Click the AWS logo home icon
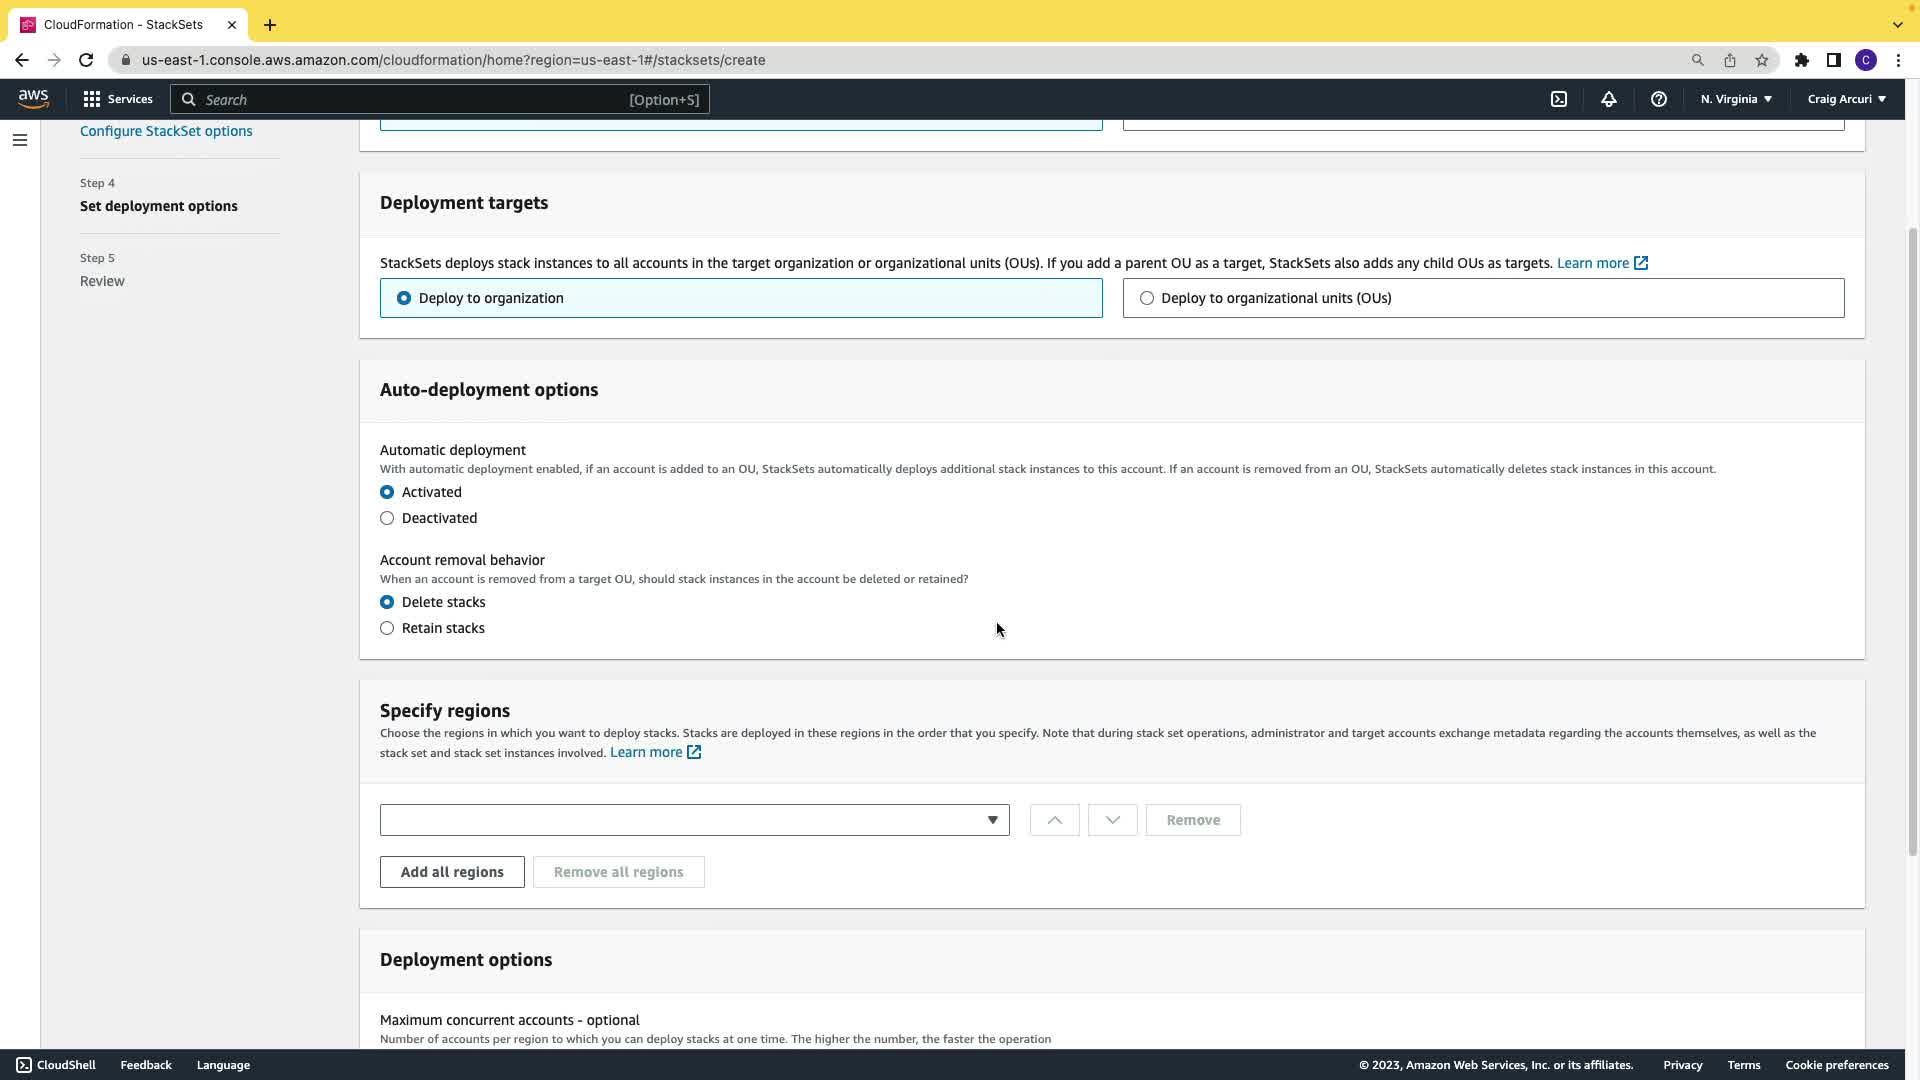Screen dimensions: 1920x1080 coord(33,98)
